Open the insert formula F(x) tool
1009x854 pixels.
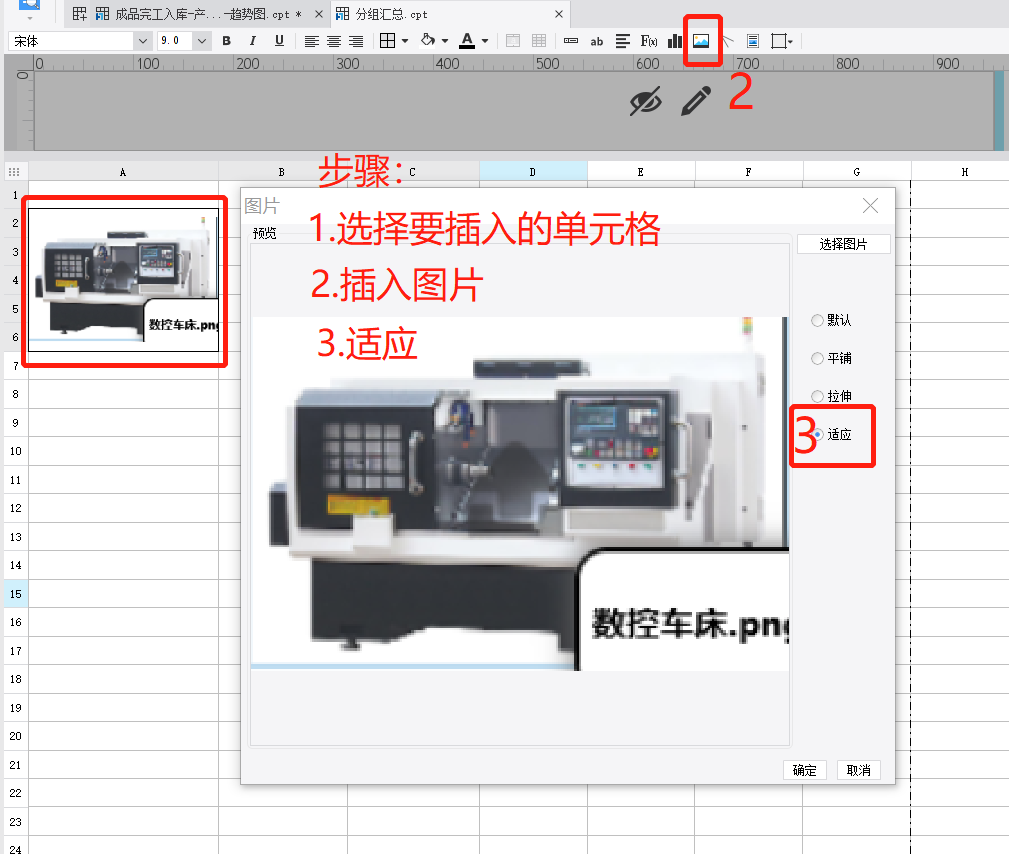pos(649,41)
